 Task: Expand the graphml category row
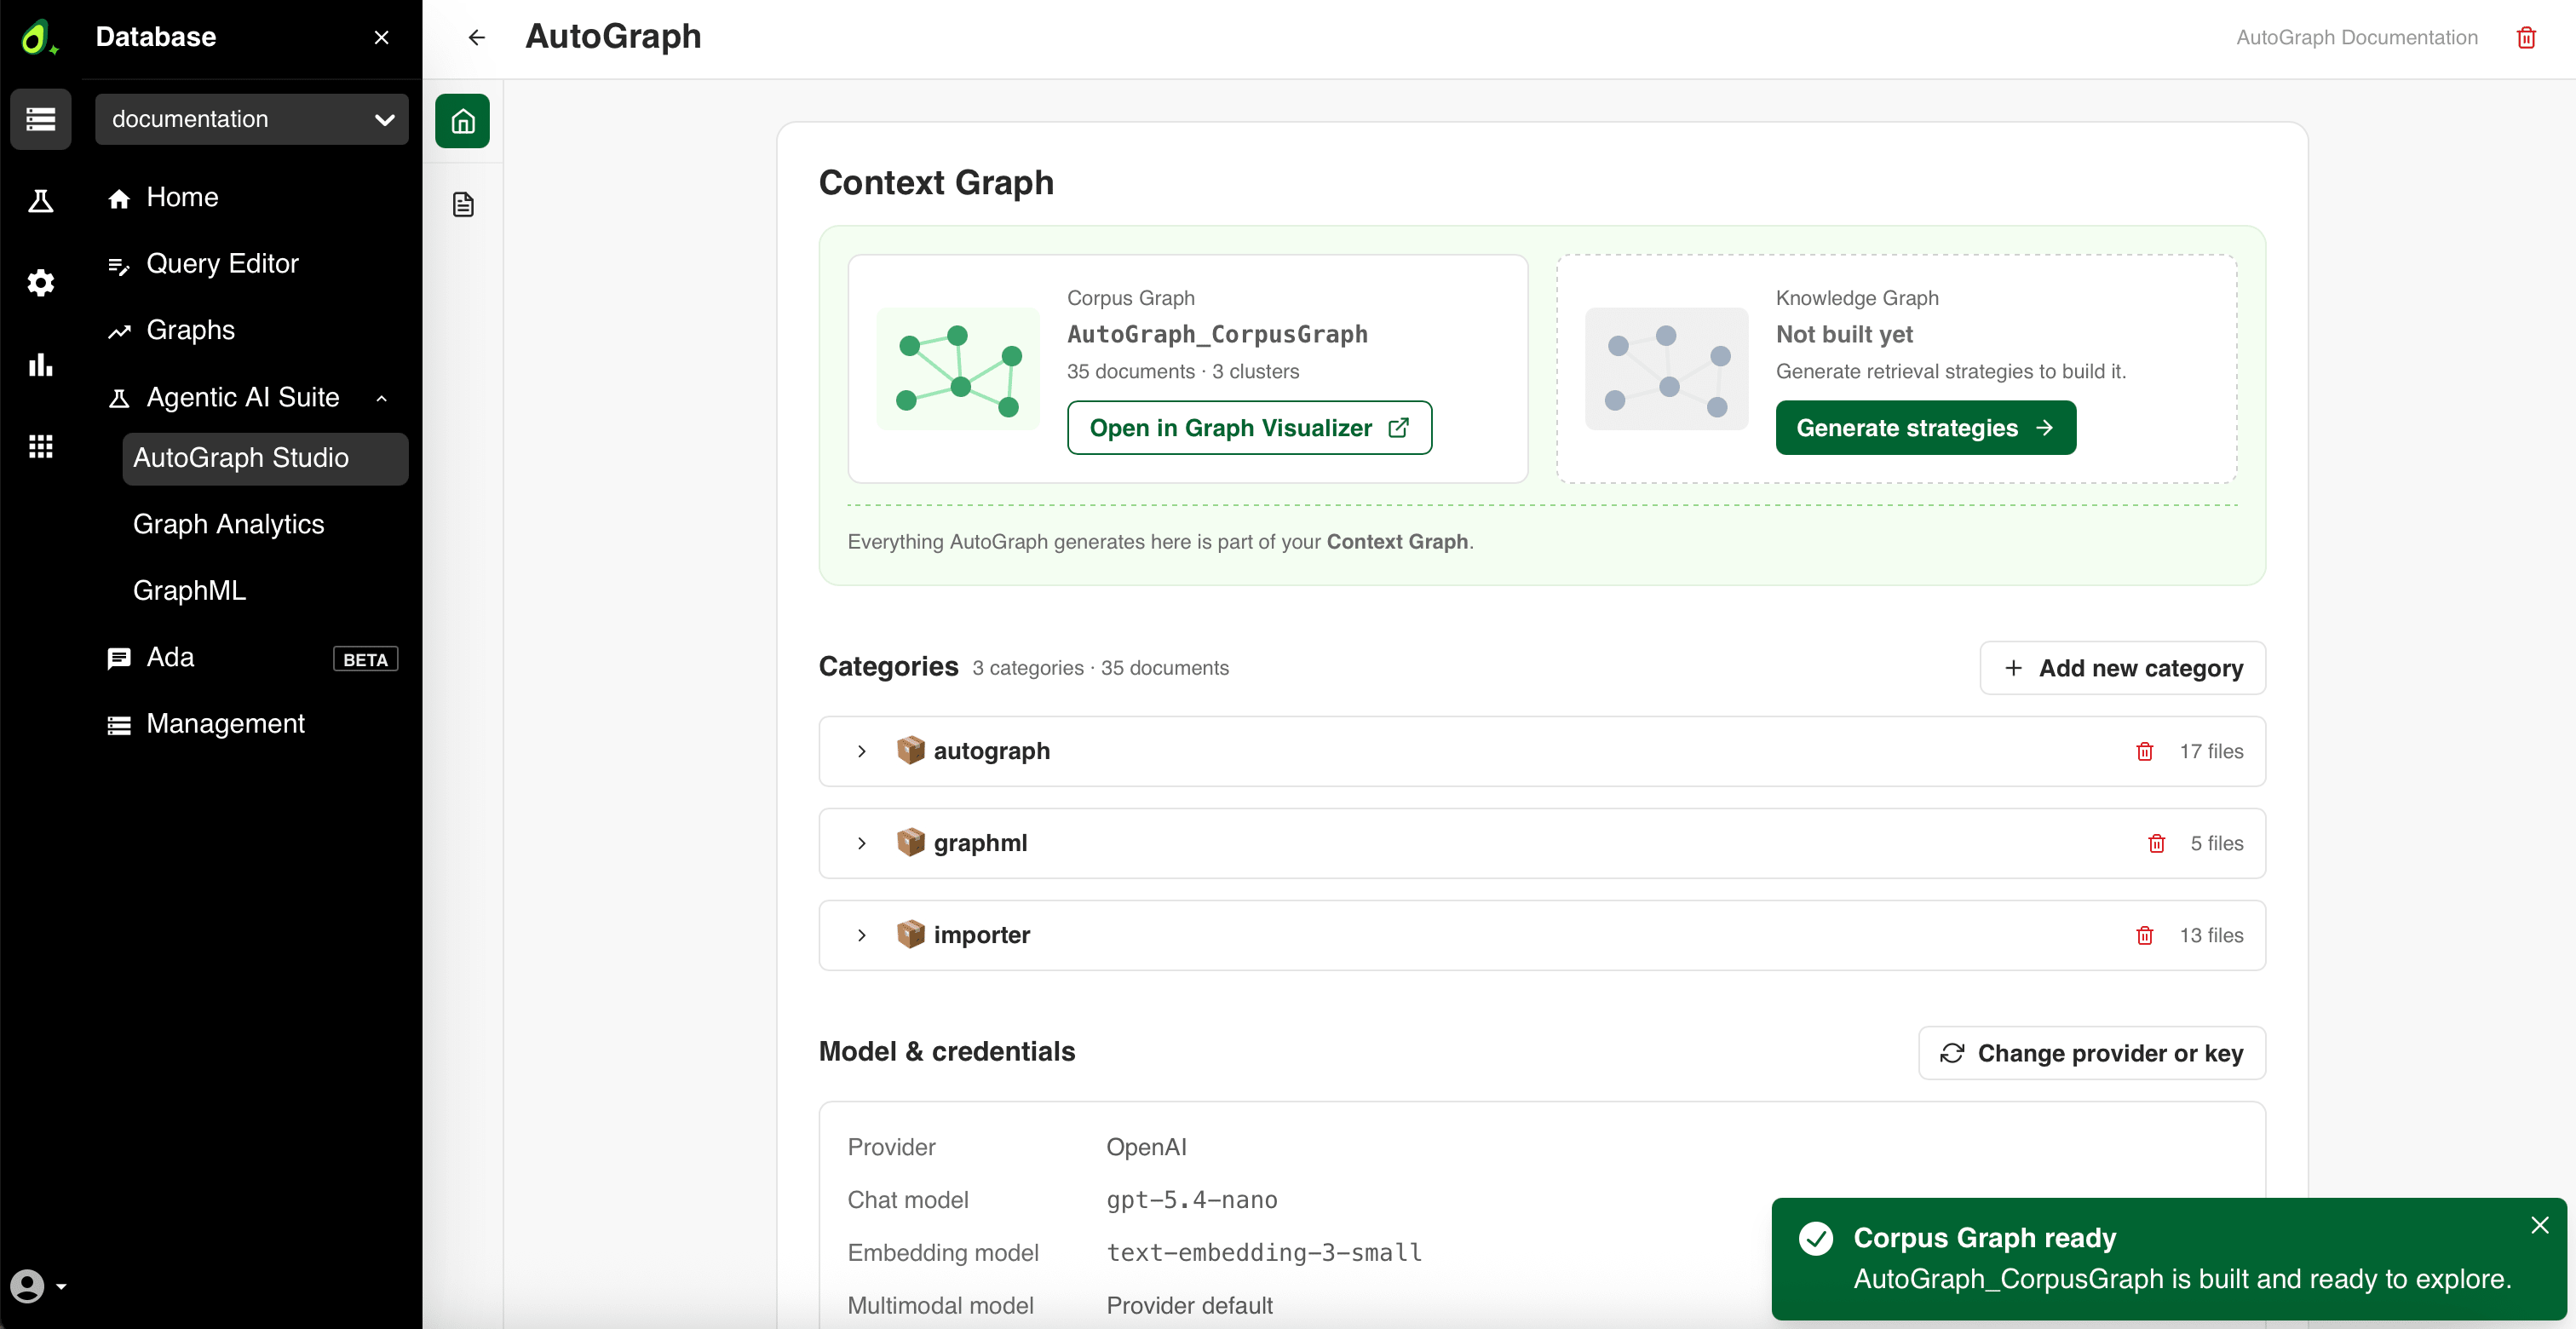tap(861, 843)
